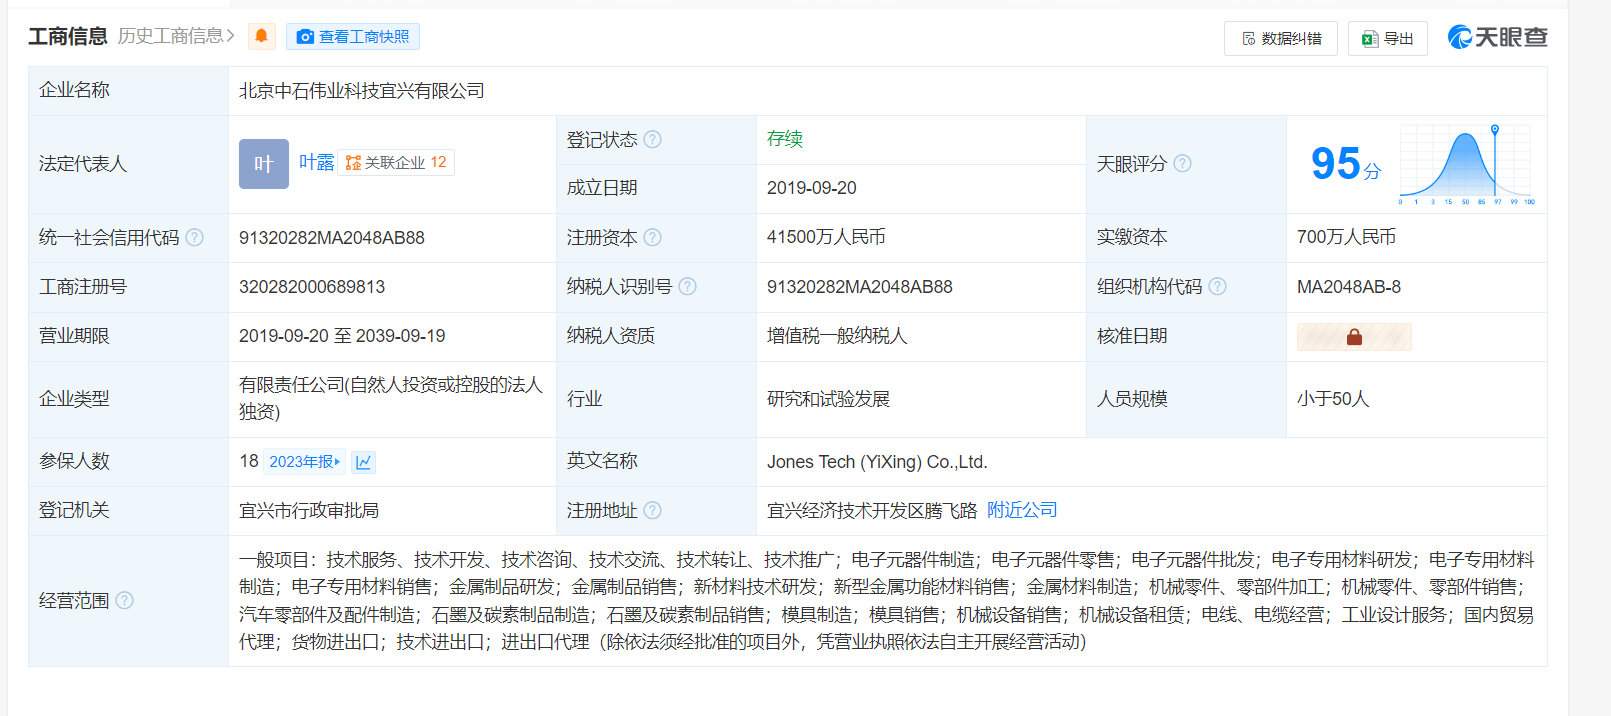The image size is (1611, 716).
Task: Click the industry value 研究和试验发展
Action: coord(828,399)
